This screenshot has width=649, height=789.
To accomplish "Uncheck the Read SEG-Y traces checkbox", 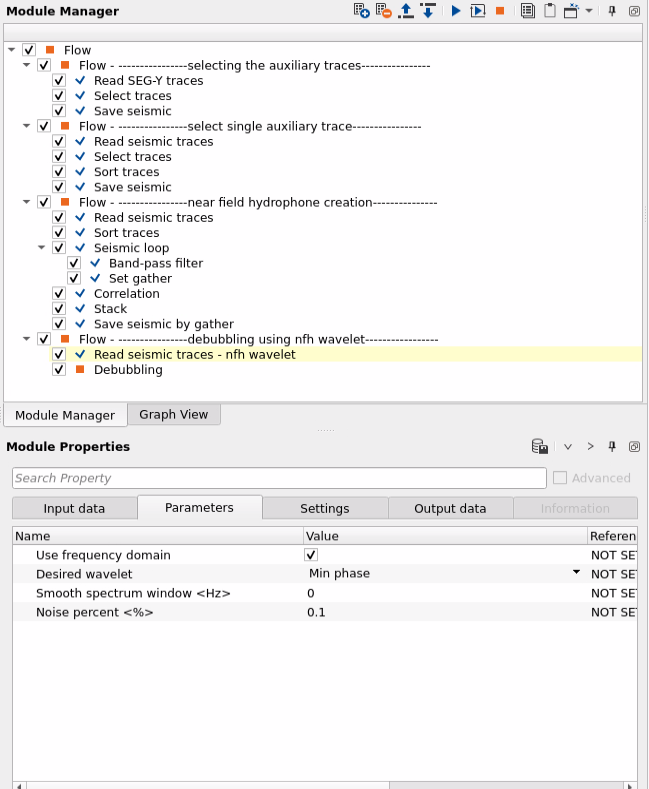I will pos(59,80).
